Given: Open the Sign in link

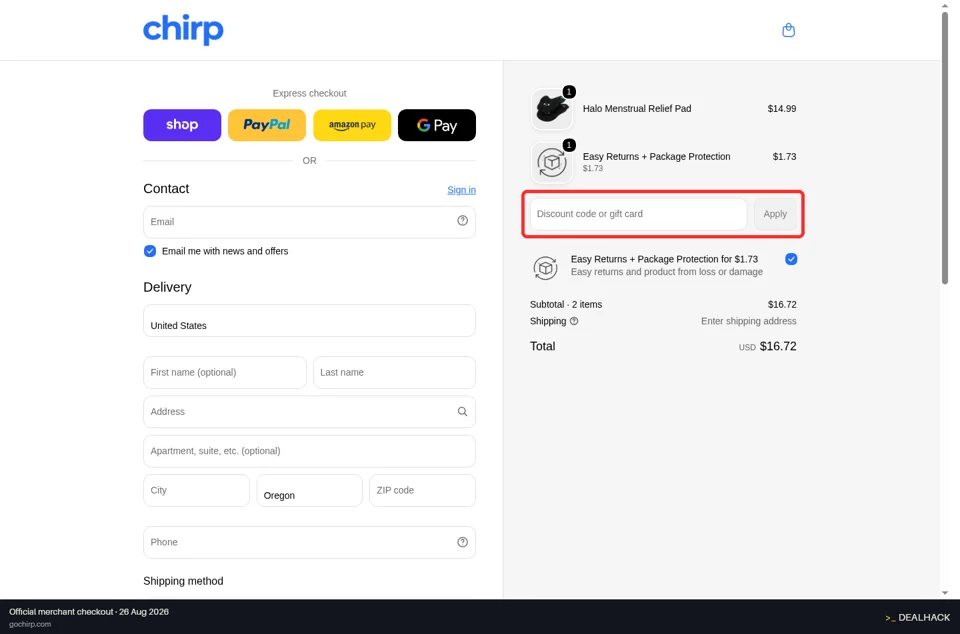Looking at the screenshot, I should pos(461,190).
